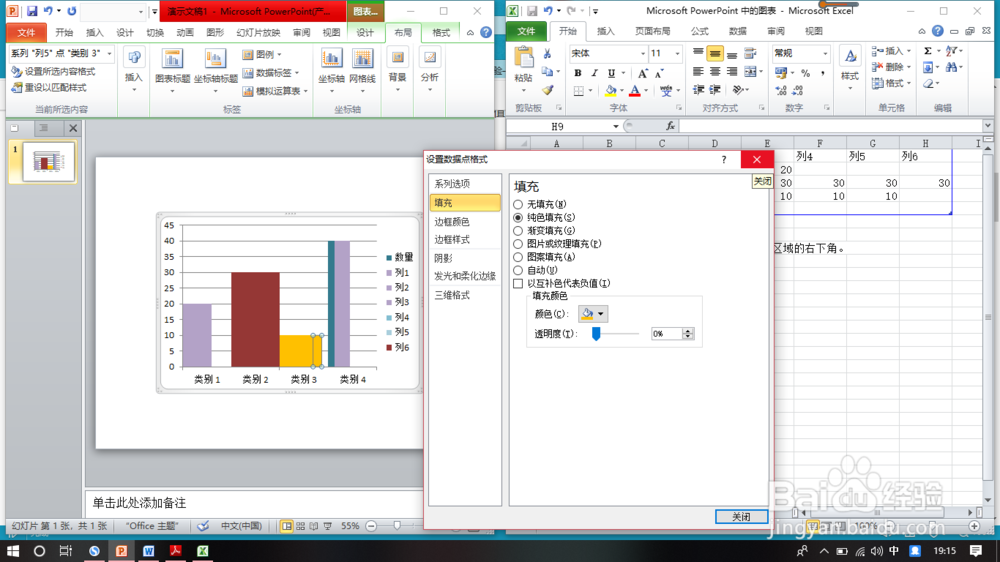Click the Chart Title icon in PowerPoint ribbon
Screen dimensions: 1000x562
point(172,60)
